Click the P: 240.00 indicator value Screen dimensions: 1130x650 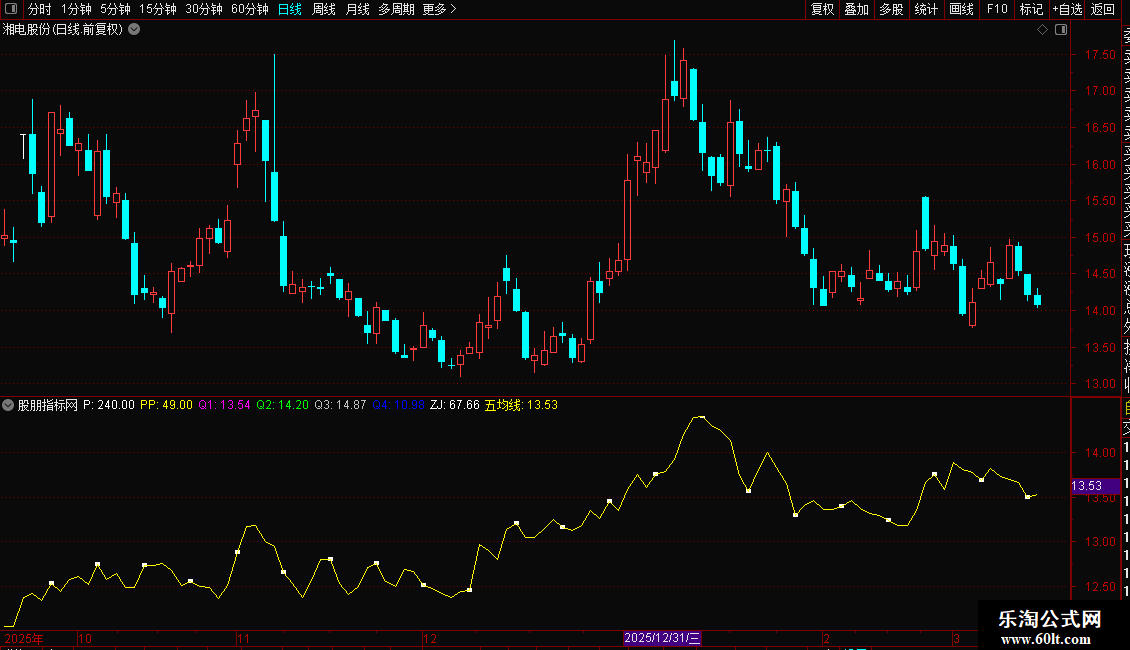[x=109, y=405]
